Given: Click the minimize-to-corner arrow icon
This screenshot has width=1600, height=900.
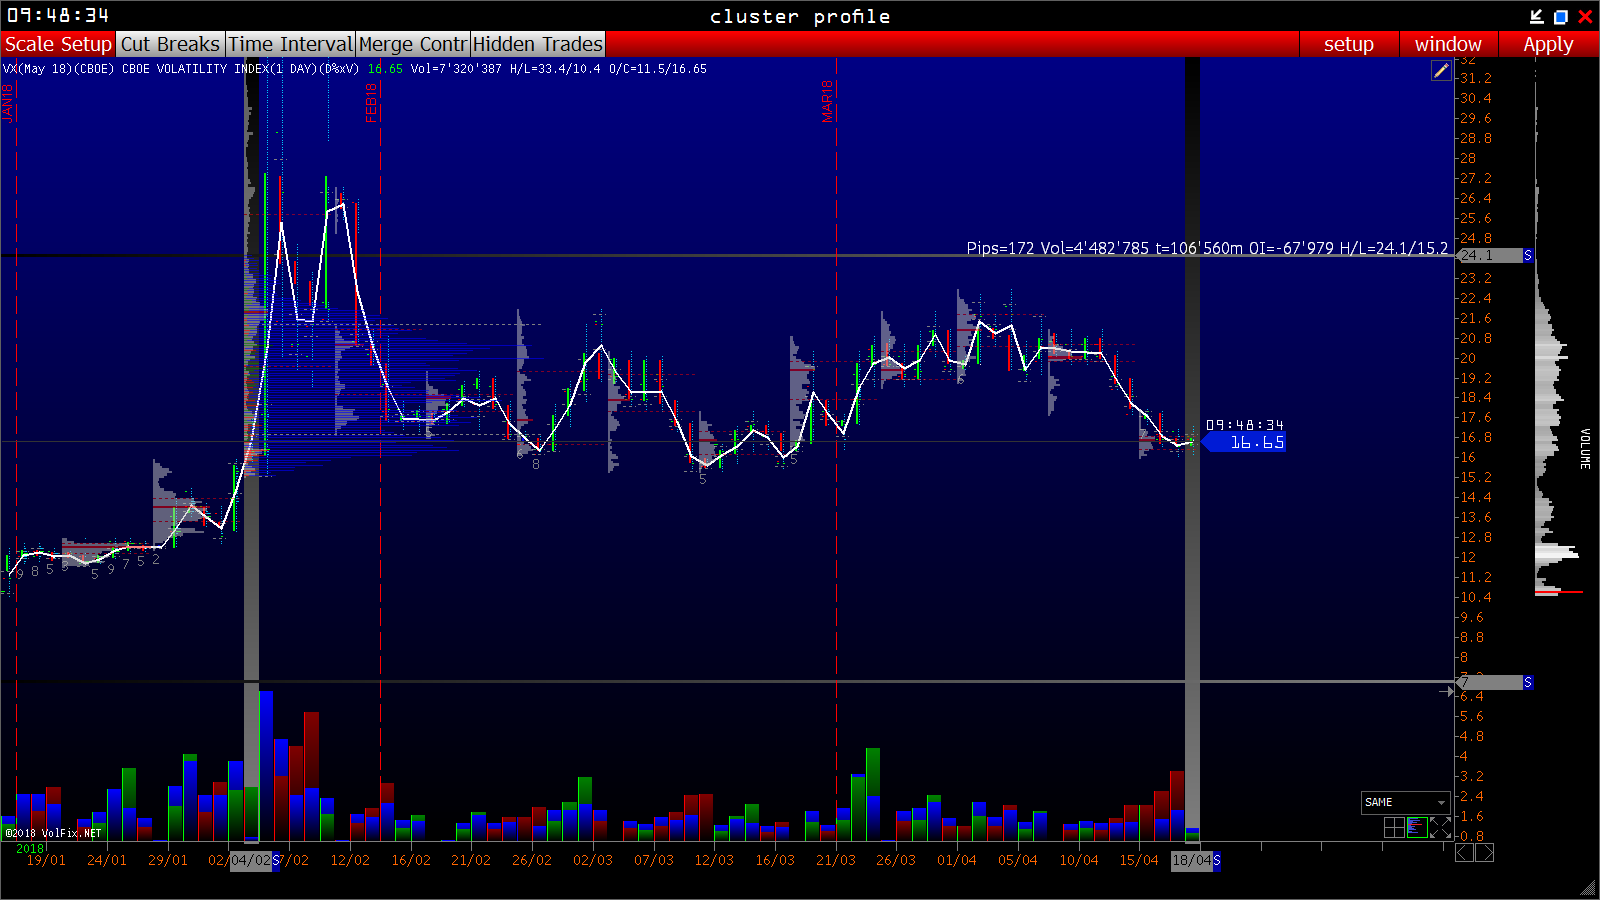Looking at the screenshot, I should 1537,16.
